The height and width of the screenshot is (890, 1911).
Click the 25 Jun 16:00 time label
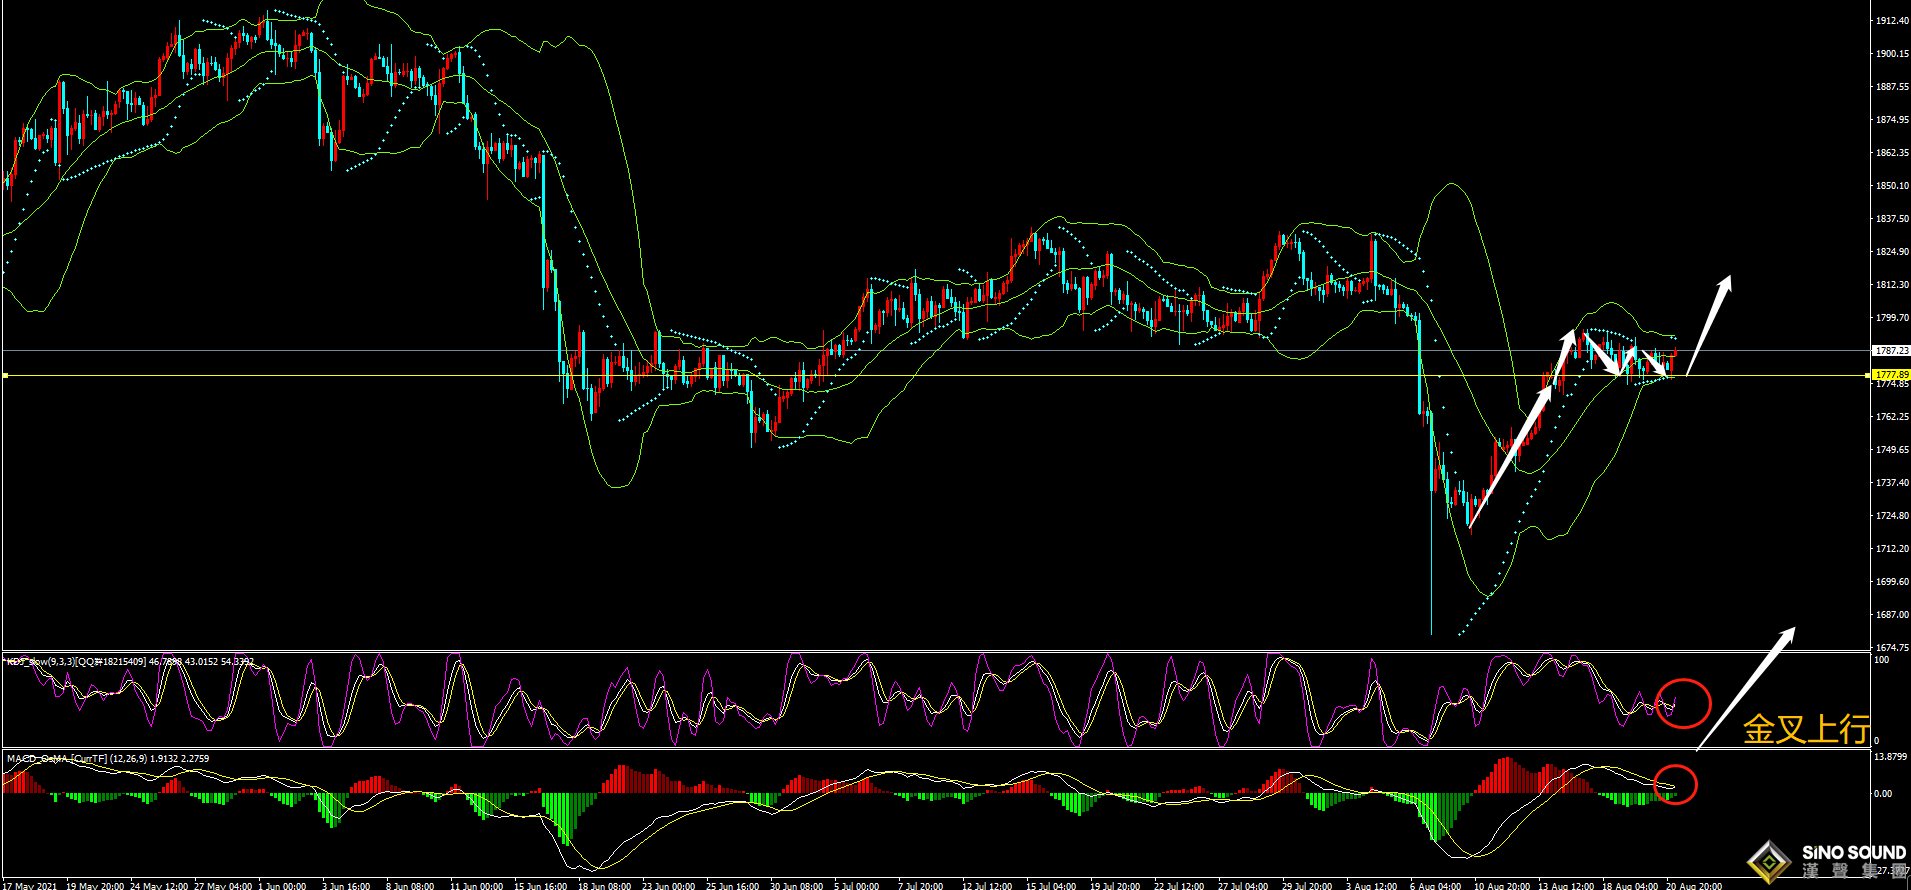point(732,885)
